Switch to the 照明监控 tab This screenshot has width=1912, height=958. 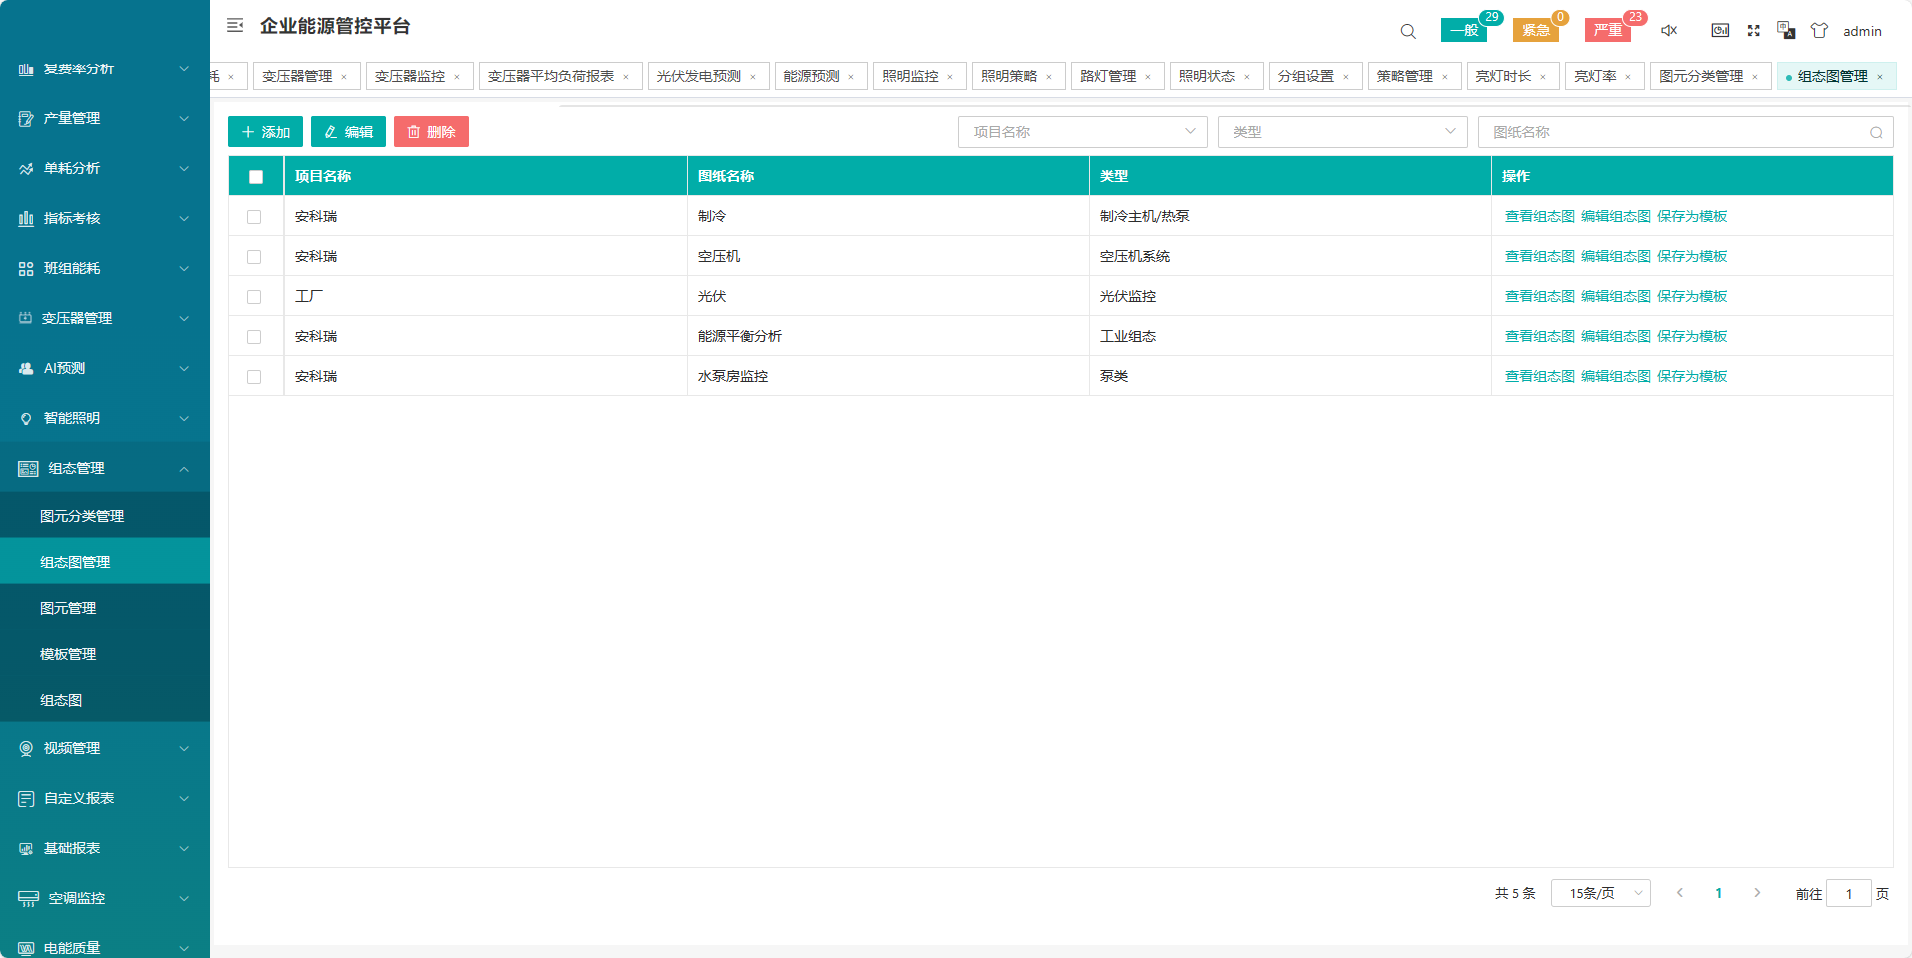click(910, 76)
